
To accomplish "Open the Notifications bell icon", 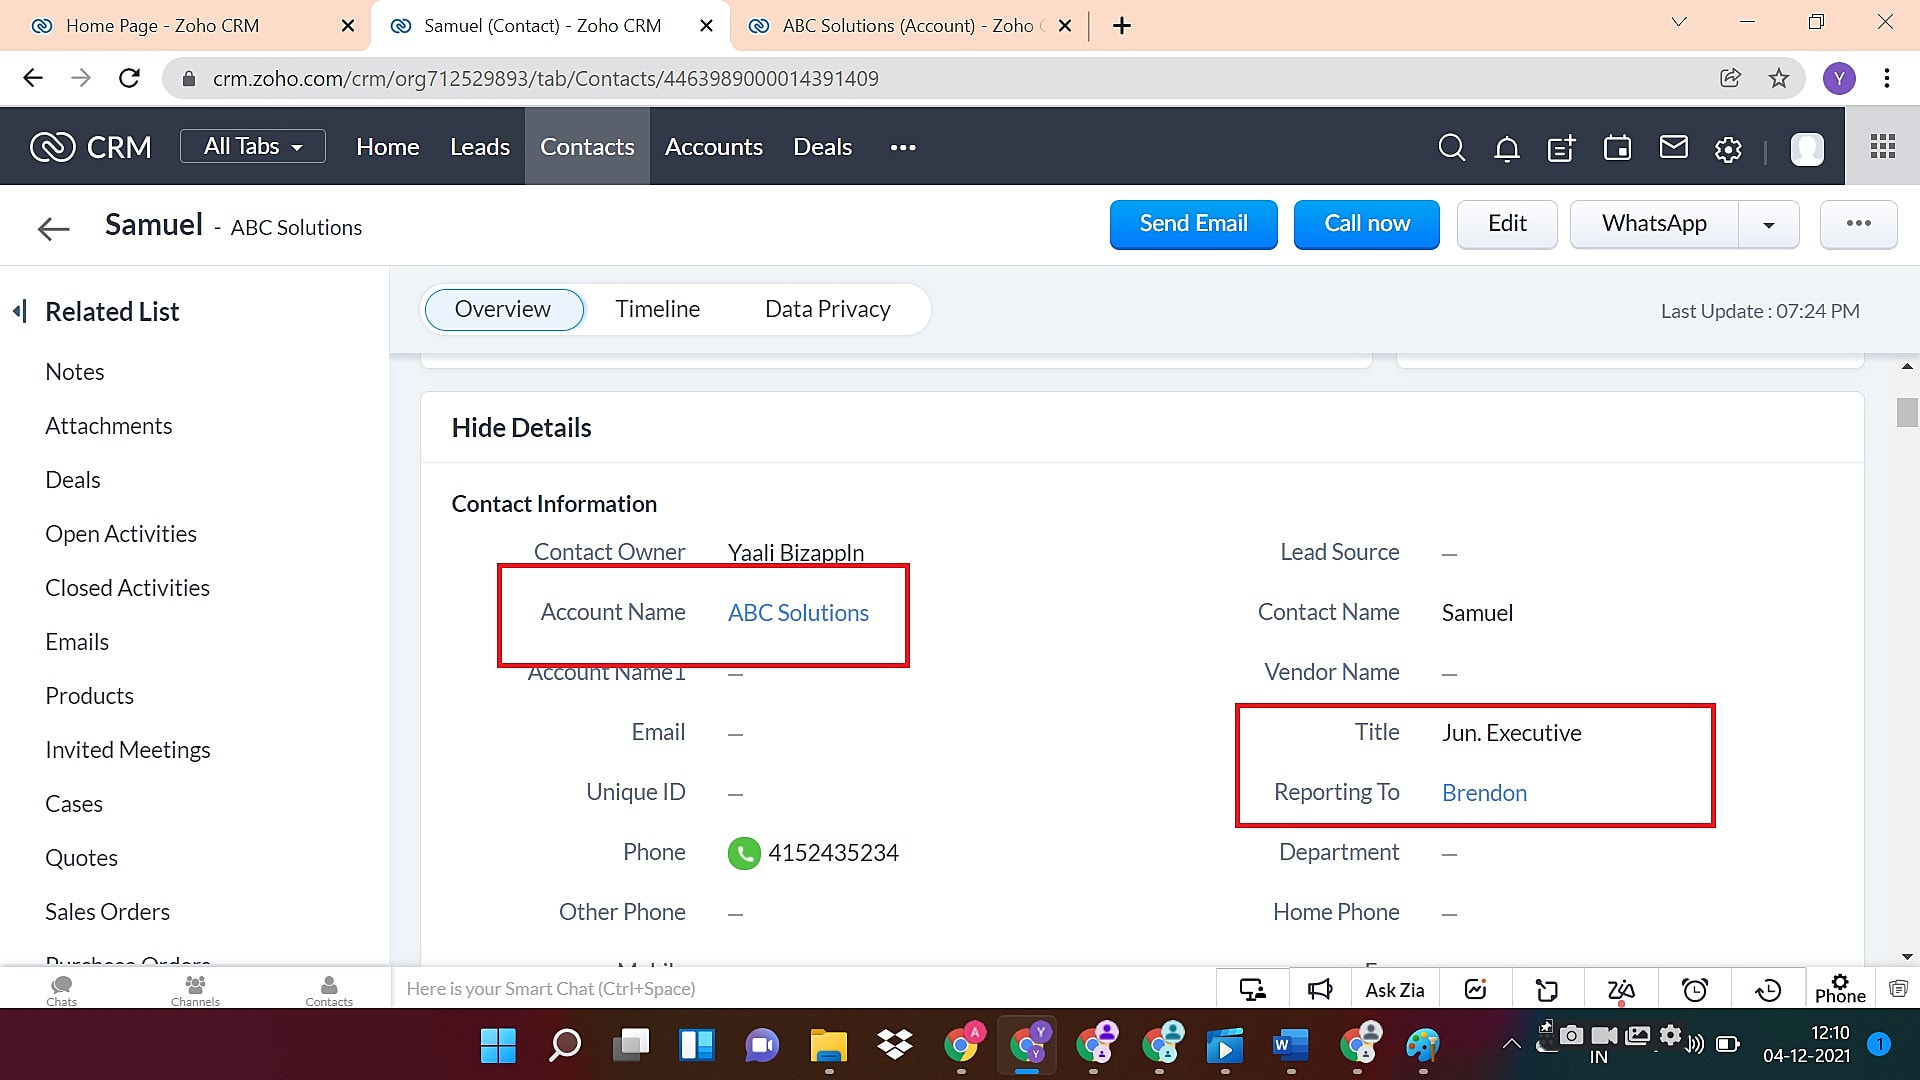I will point(1506,146).
